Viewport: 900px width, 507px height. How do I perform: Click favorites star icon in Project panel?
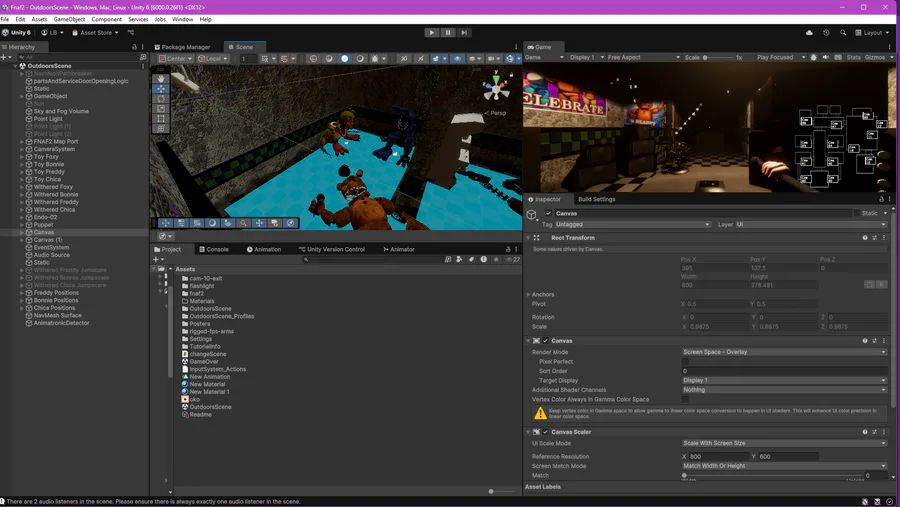tap(496, 260)
